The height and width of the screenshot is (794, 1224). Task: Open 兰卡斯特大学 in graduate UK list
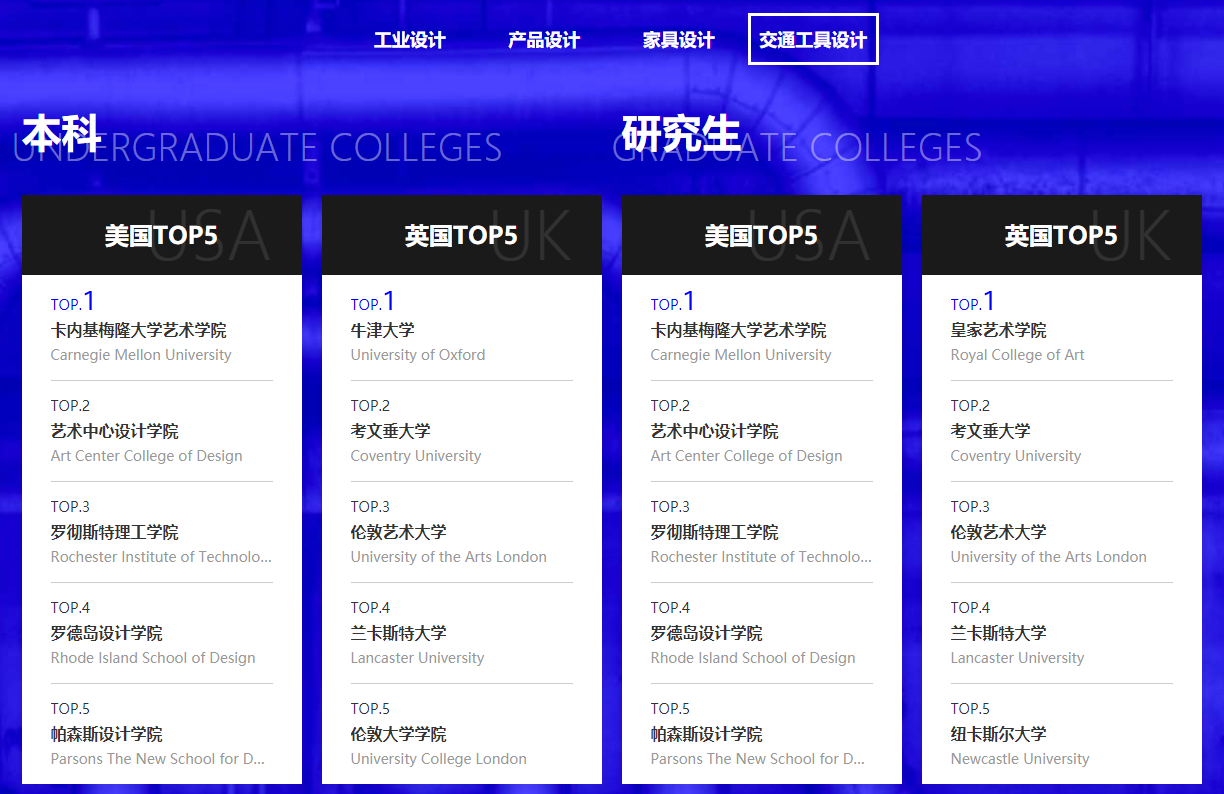(999, 633)
